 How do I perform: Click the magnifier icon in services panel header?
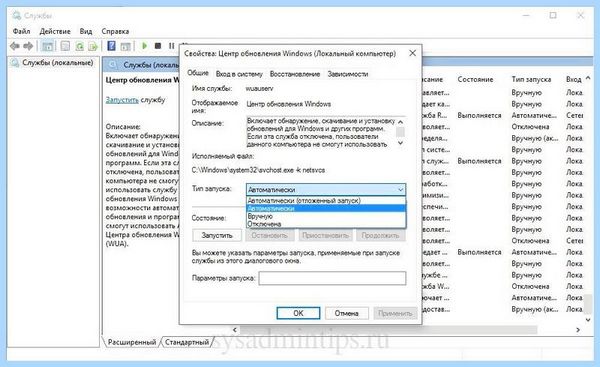(112, 65)
